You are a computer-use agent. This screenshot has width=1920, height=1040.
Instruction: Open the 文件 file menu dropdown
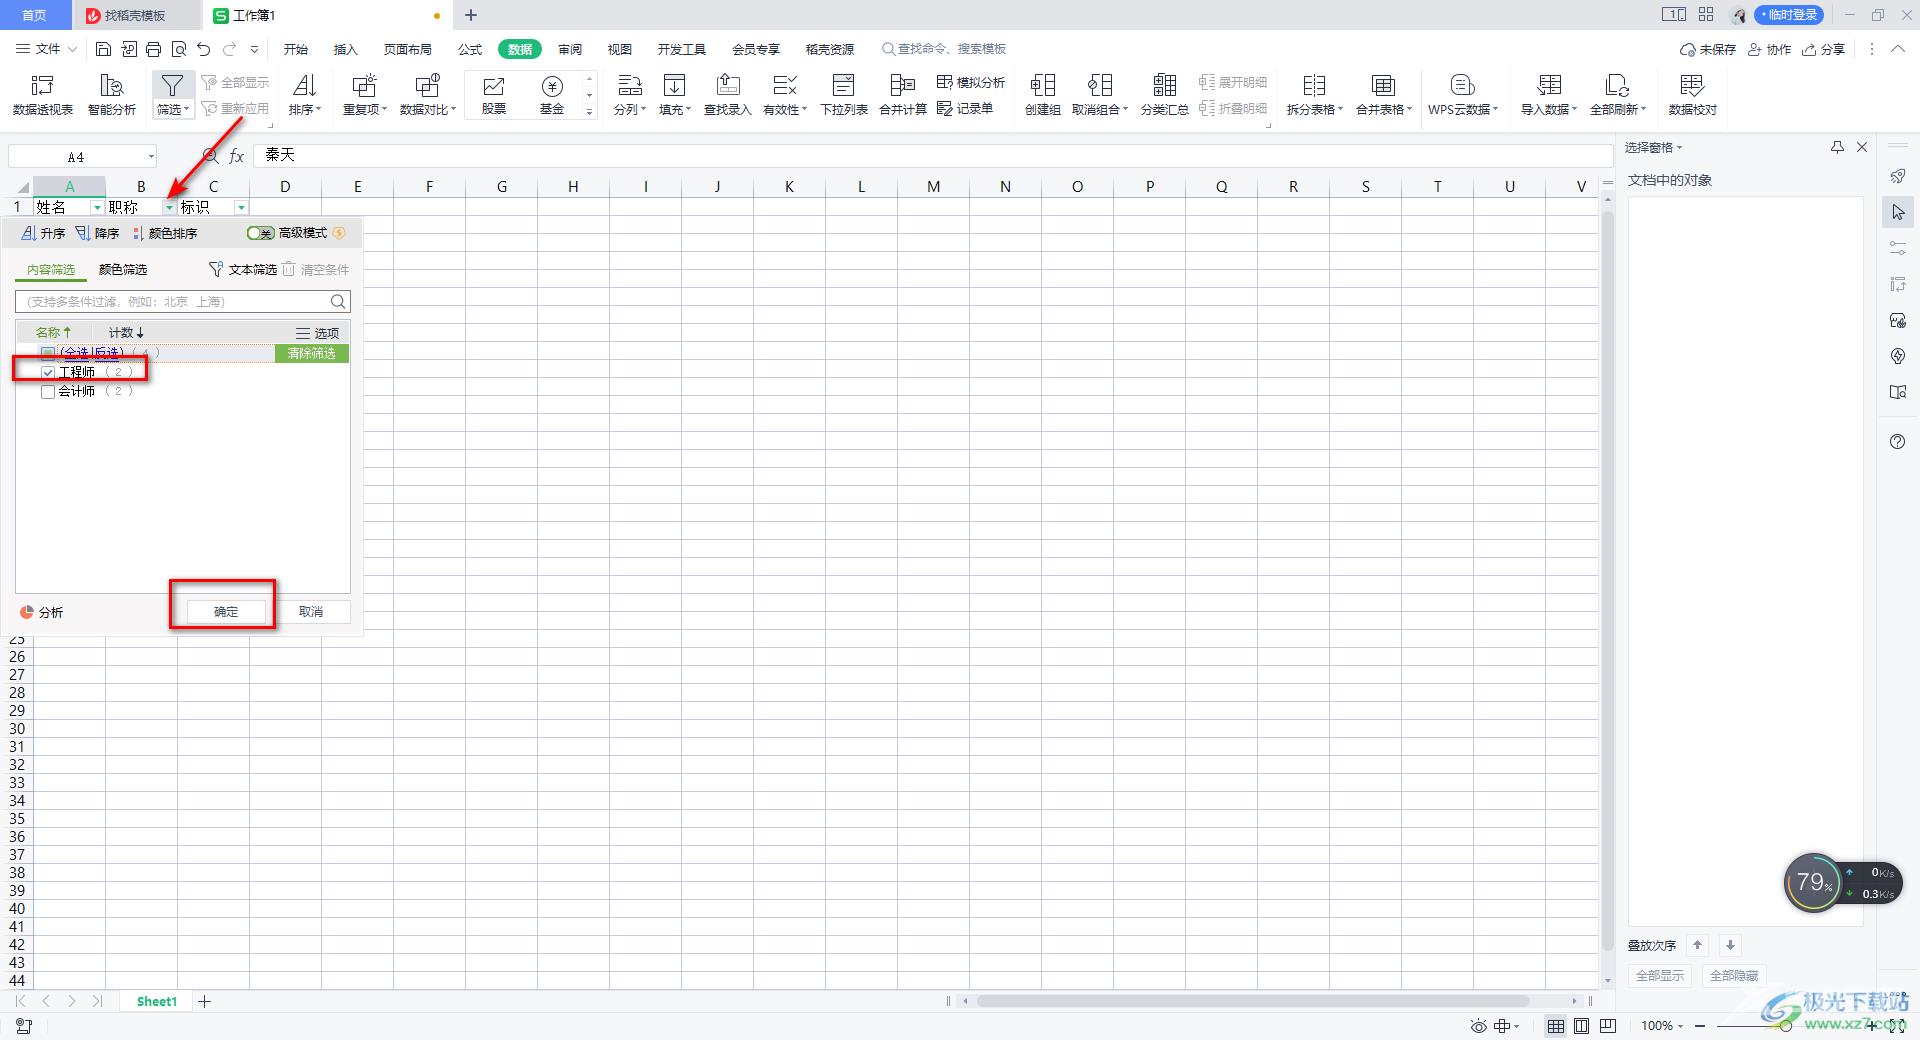point(44,49)
